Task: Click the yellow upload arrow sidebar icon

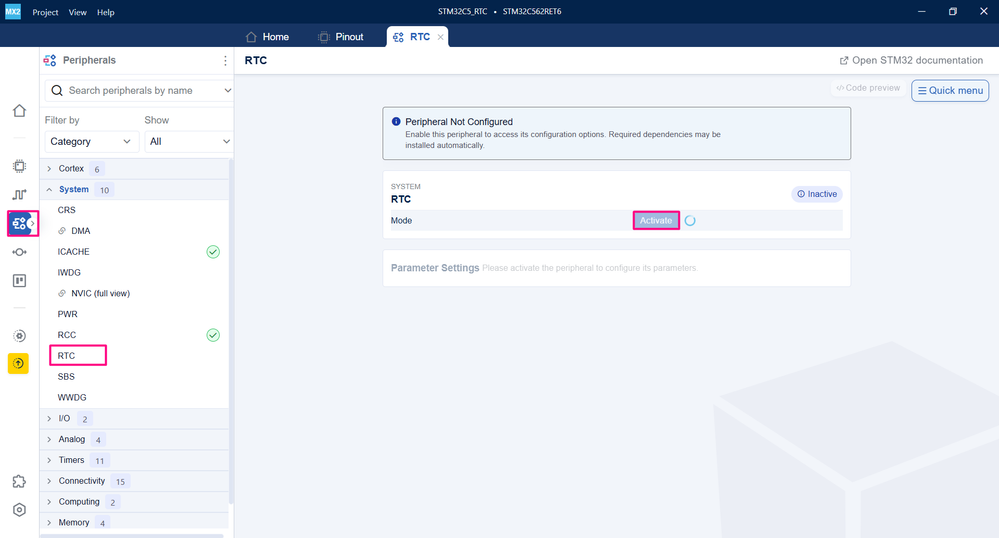Action: point(18,363)
